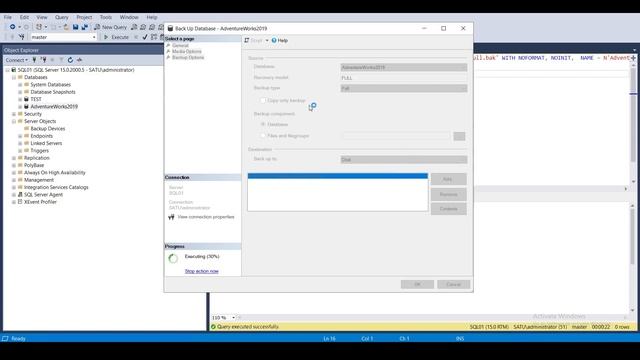The image size is (640, 360).
Task: Click the Contents button
Action: [x=448, y=209]
